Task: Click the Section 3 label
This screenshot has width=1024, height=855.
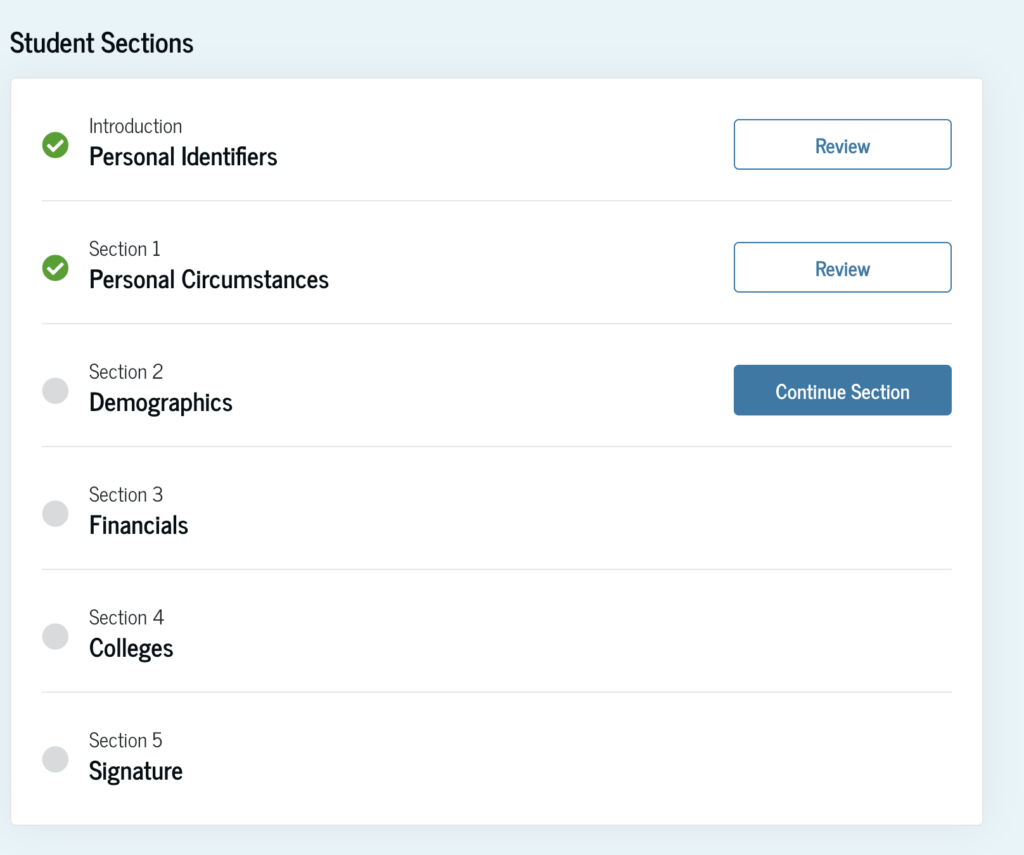Action: point(126,494)
